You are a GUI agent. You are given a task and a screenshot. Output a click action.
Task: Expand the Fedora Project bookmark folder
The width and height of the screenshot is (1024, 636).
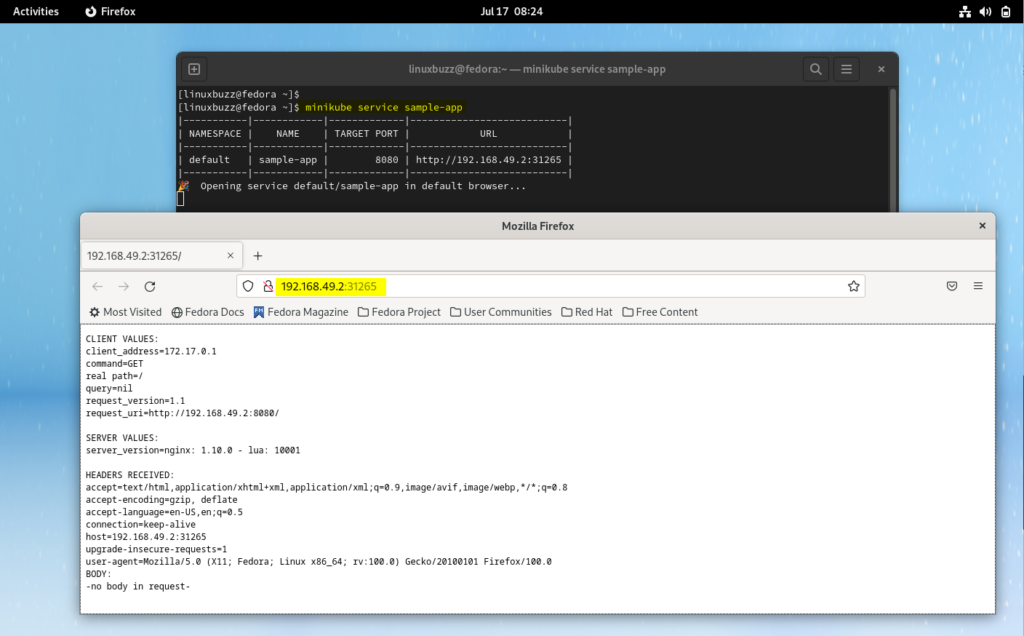[x=399, y=312]
